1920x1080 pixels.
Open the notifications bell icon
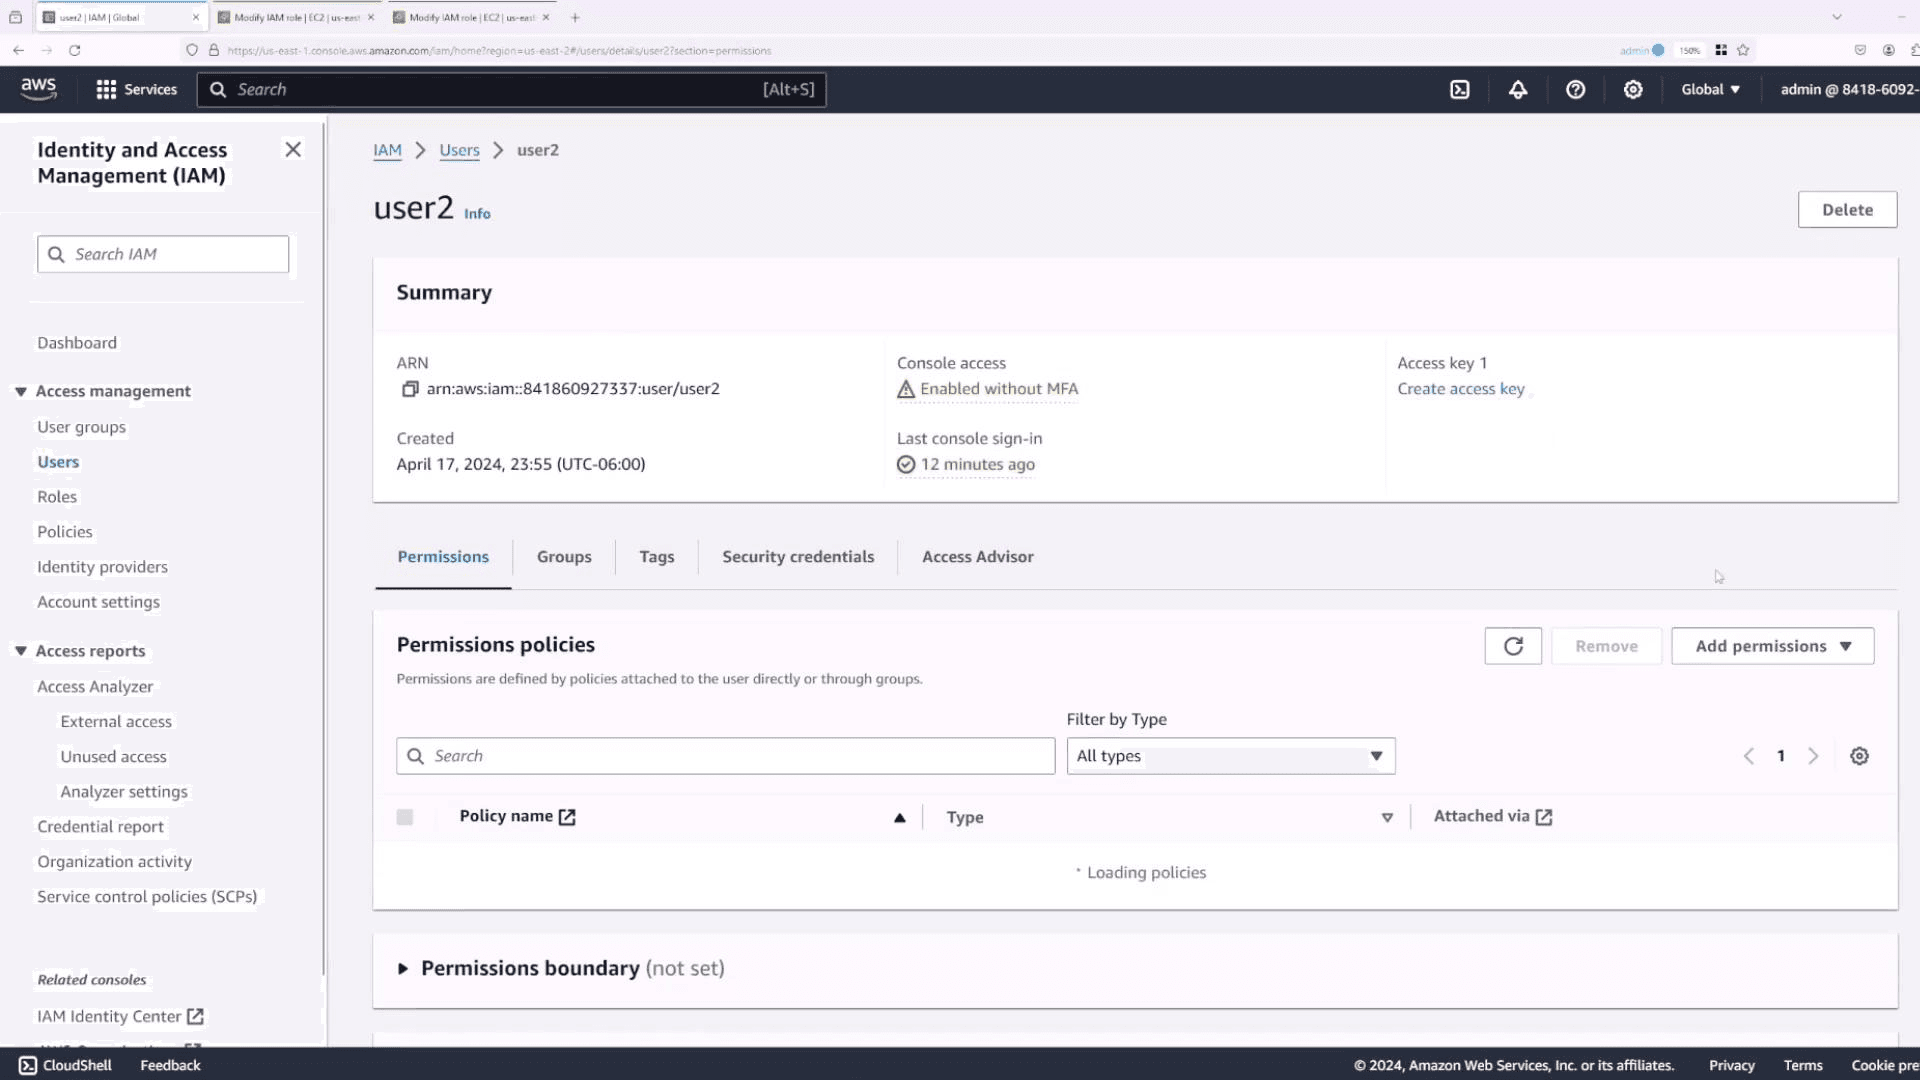tap(1518, 90)
